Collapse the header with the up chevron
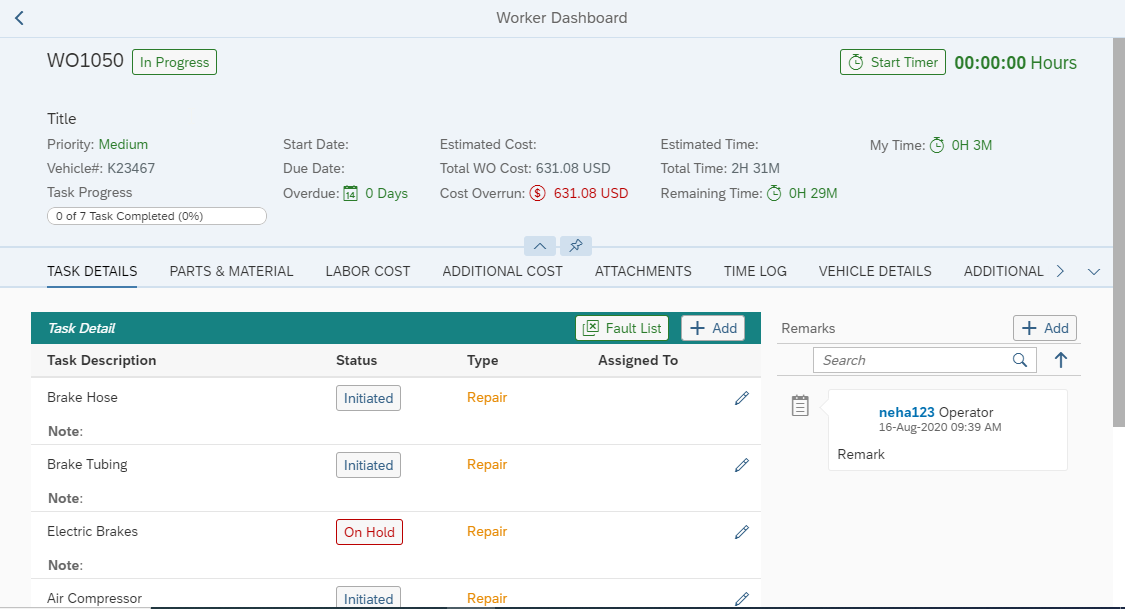 [x=540, y=246]
